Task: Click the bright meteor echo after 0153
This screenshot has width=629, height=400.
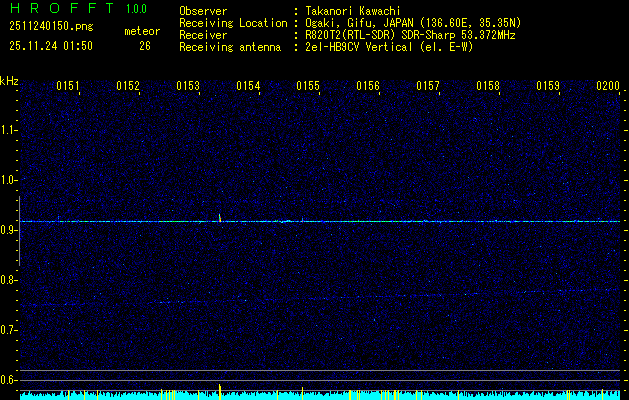Action: (219, 218)
